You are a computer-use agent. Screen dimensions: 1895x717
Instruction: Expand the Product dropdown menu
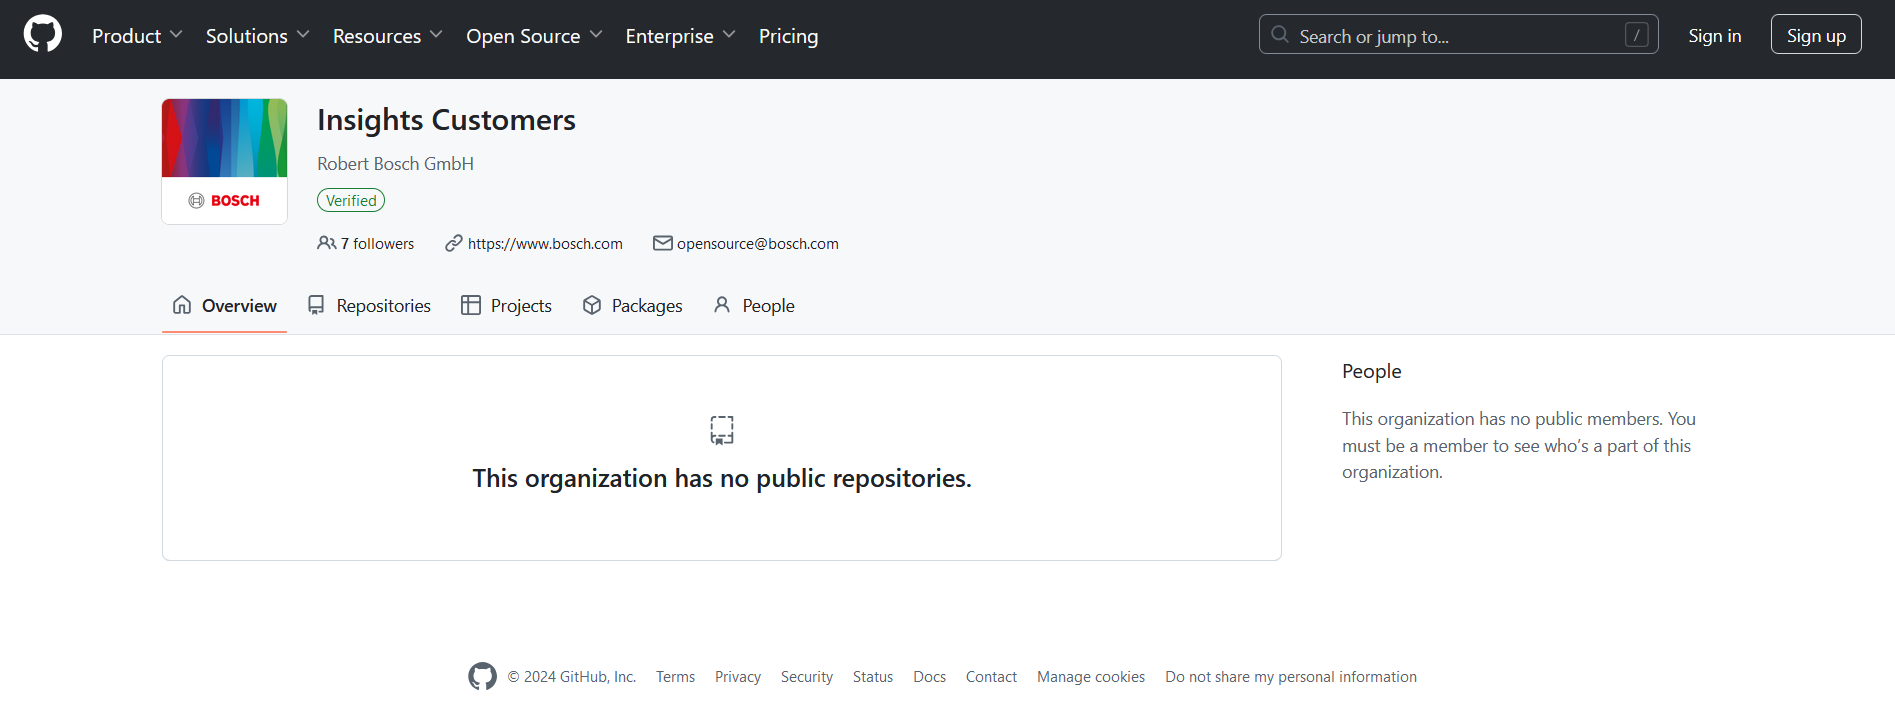137,36
